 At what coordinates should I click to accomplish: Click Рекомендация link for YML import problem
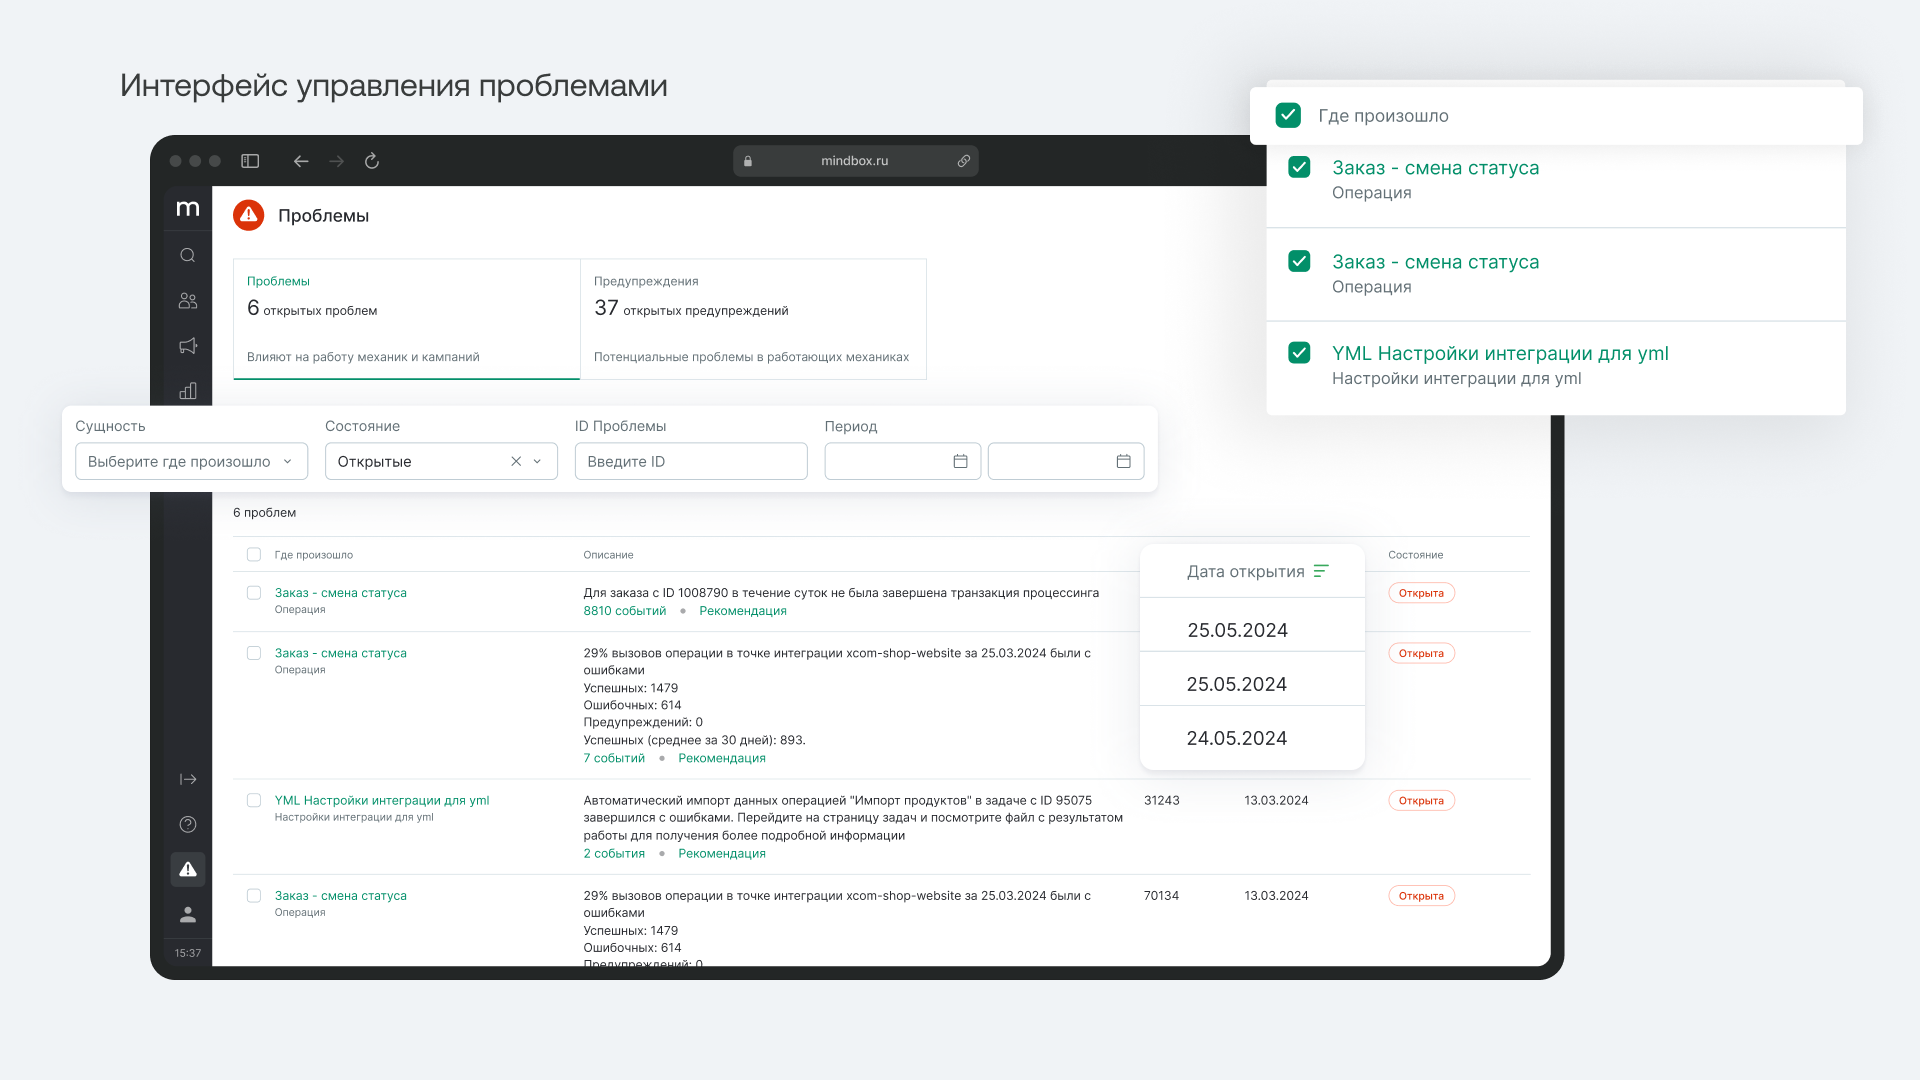point(721,853)
